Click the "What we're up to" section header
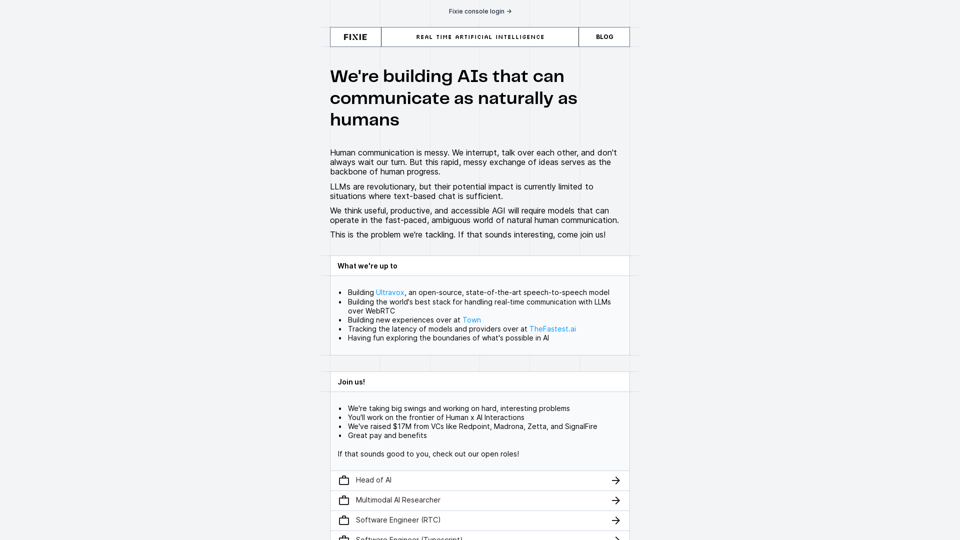960x540 pixels. click(367, 266)
